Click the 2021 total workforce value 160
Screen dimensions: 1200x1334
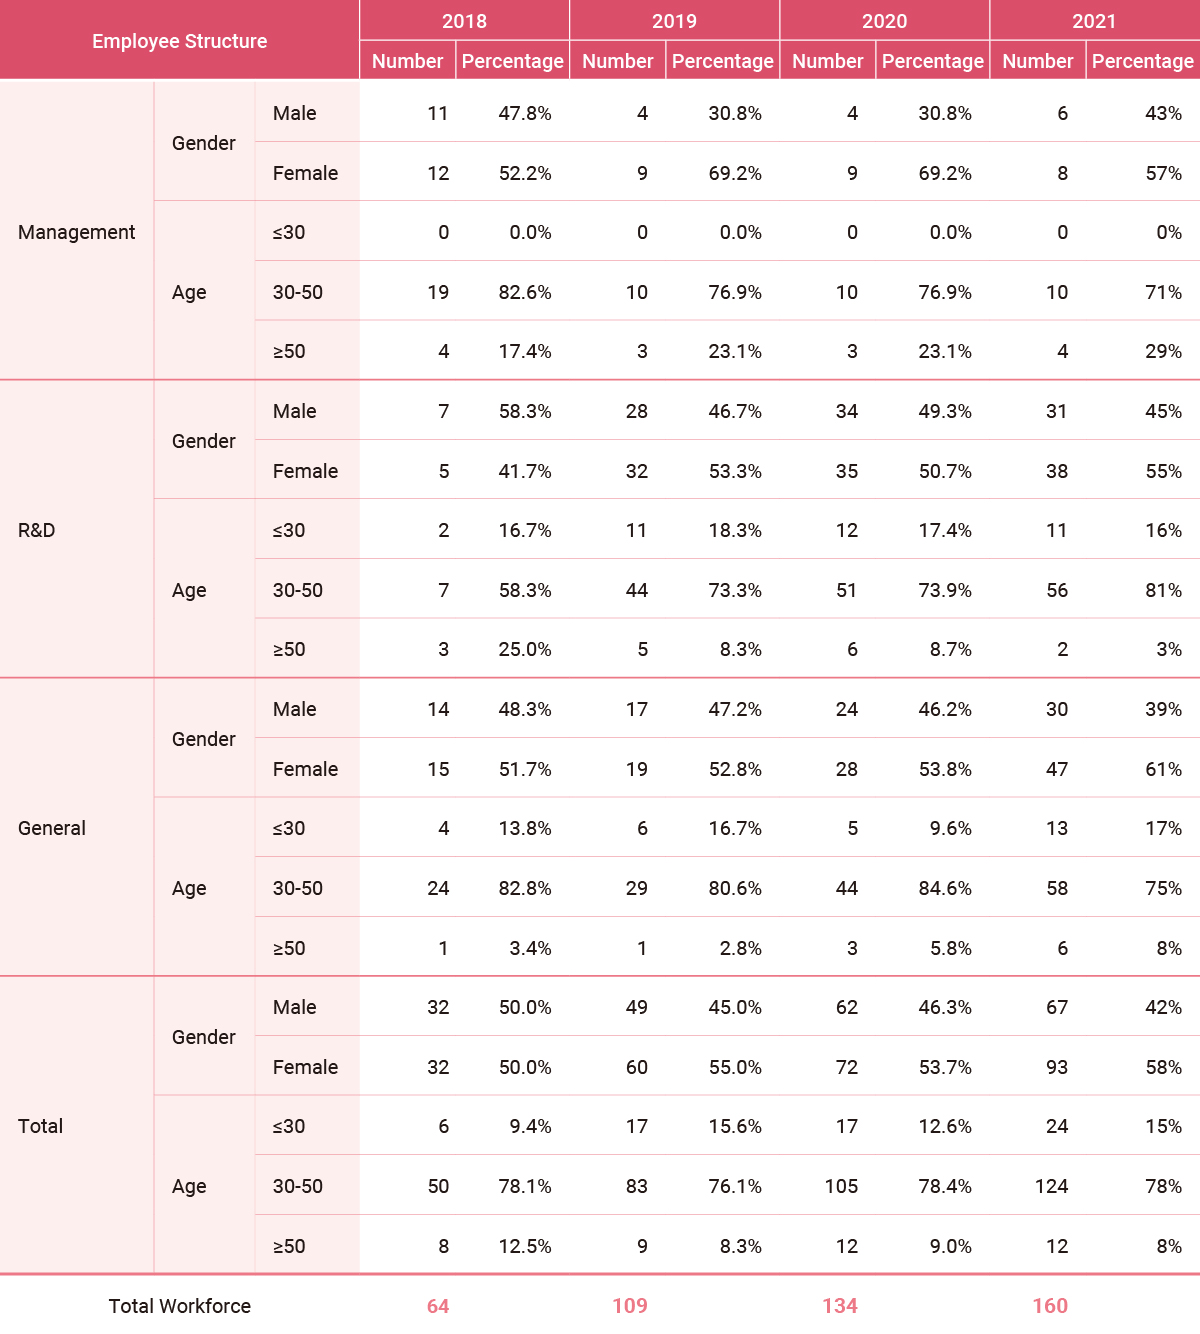coord(1050,1306)
